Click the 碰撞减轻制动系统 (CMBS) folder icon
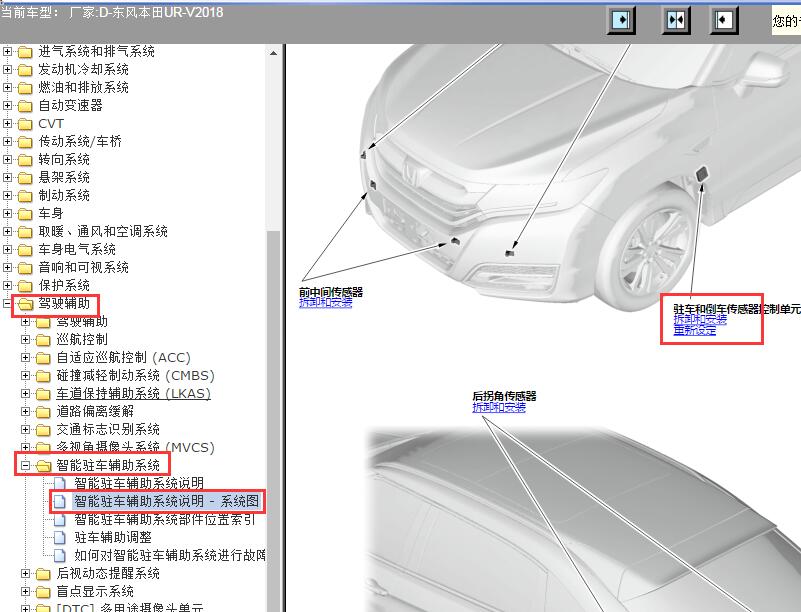Screen dimensions: 801x612 [43, 376]
